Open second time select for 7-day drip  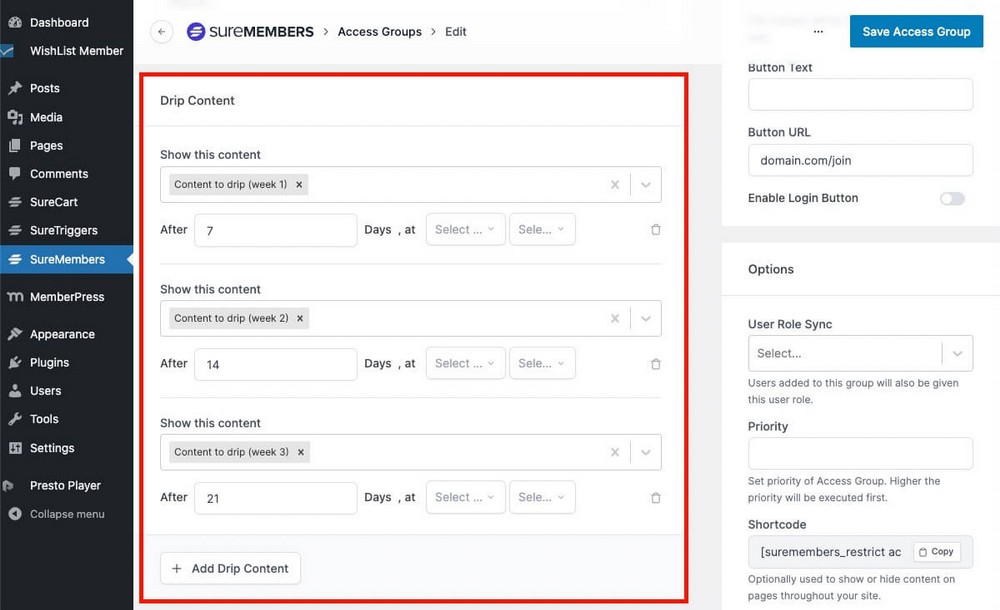pos(542,229)
